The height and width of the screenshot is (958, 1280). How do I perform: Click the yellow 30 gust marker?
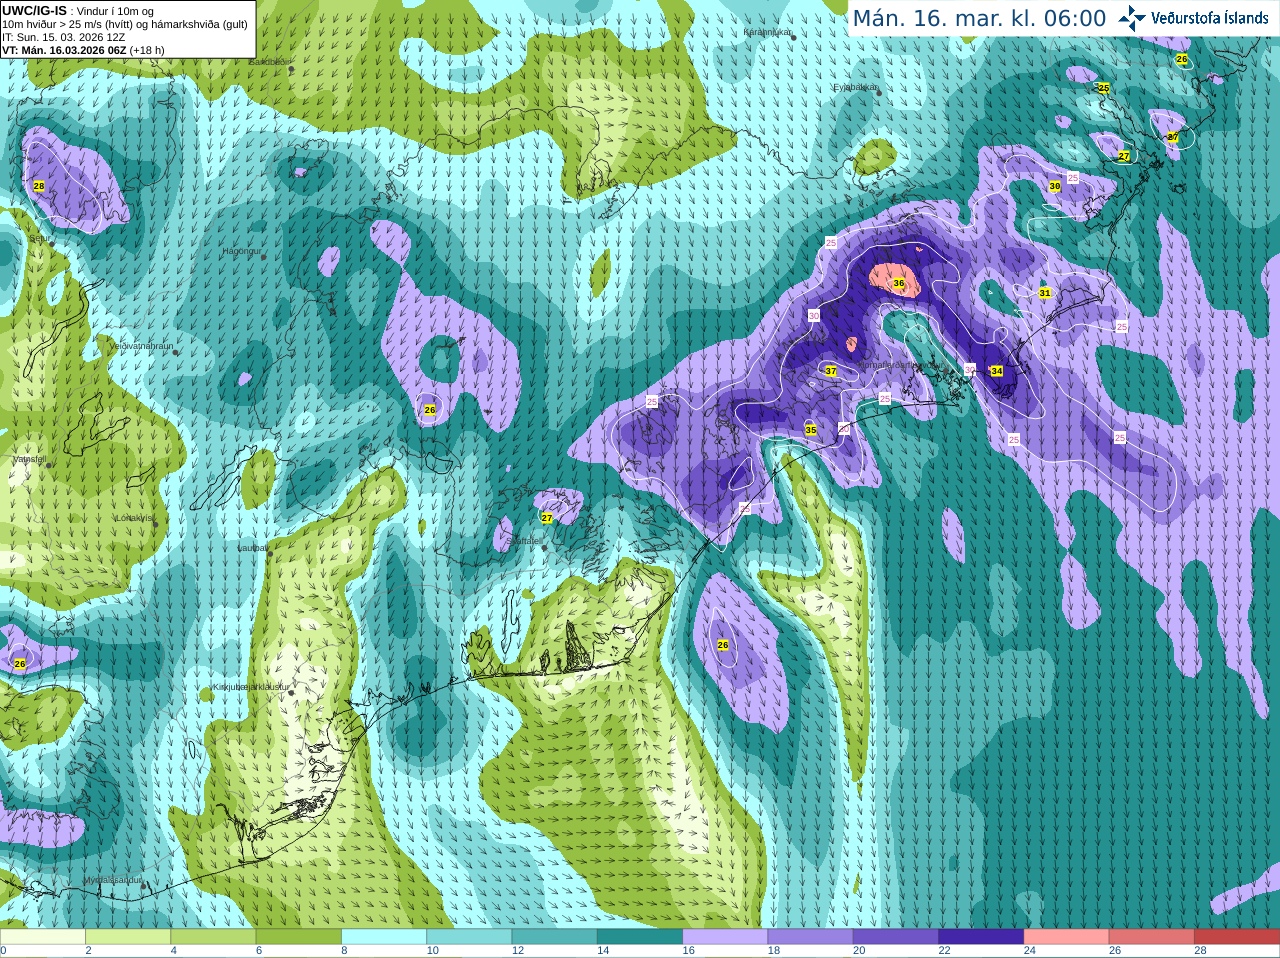tap(1054, 186)
